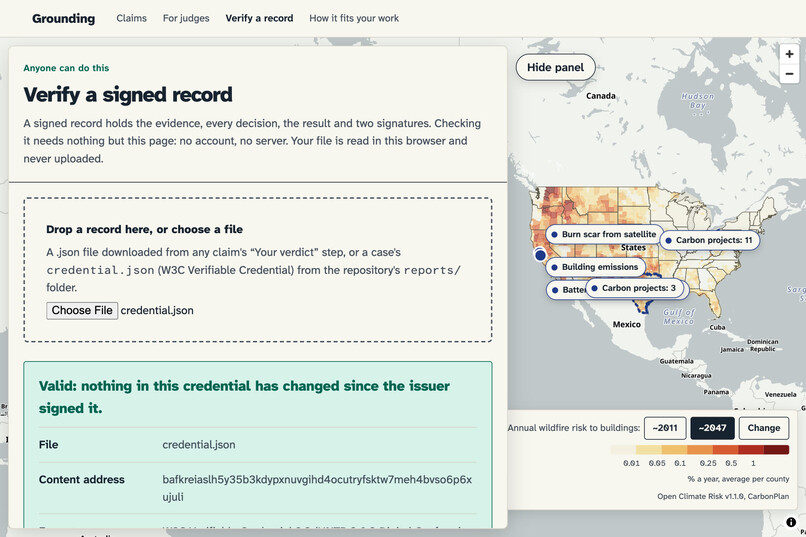
Task: Click the selected credential.json file name beside Choose File
Action: coord(157,310)
